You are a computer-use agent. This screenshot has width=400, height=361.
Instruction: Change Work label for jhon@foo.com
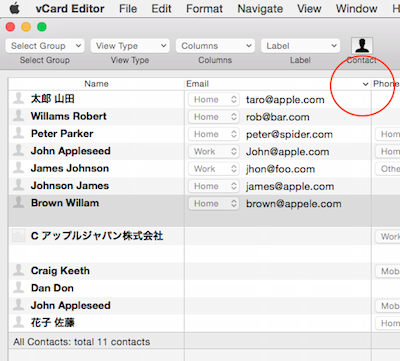click(x=213, y=169)
